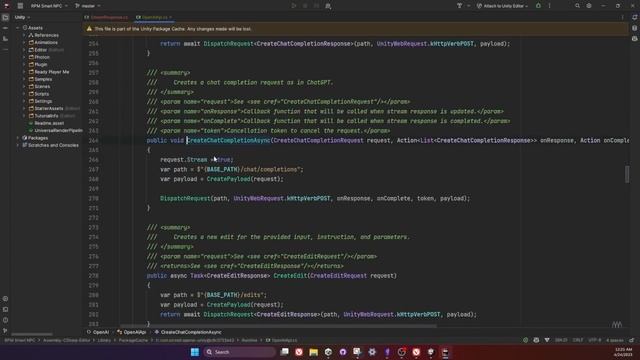This screenshot has width=640, height=360.
Task: Open the main hamburger menu
Action: click(20, 6)
